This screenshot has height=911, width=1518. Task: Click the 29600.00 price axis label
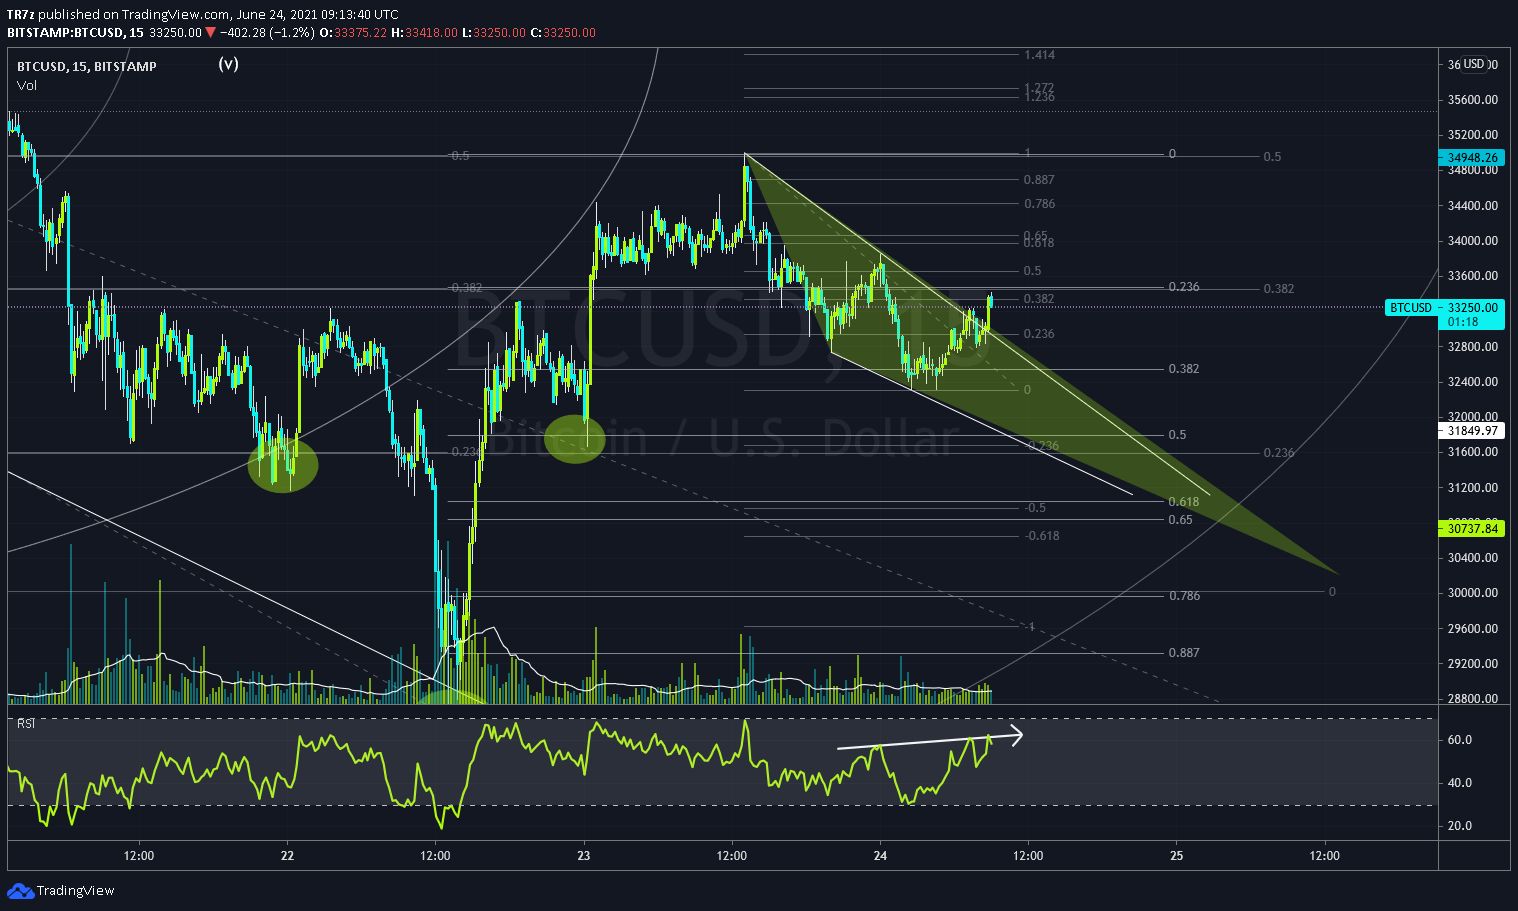1473,629
